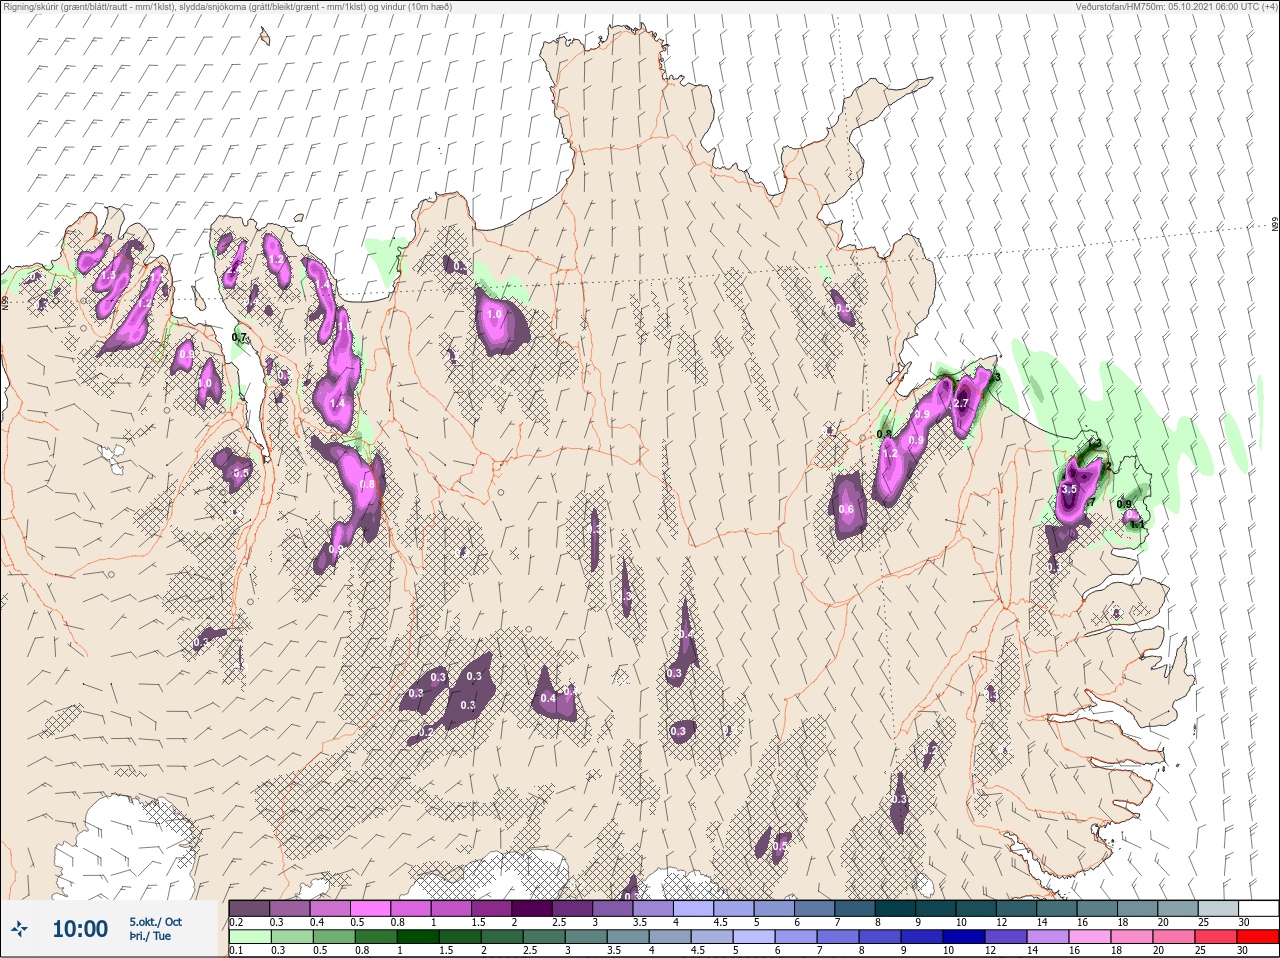Click the bright pink 0.5 swatch, upper legend
The width and height of the screenshot is (1280, 958).
[x=370, y=908]
